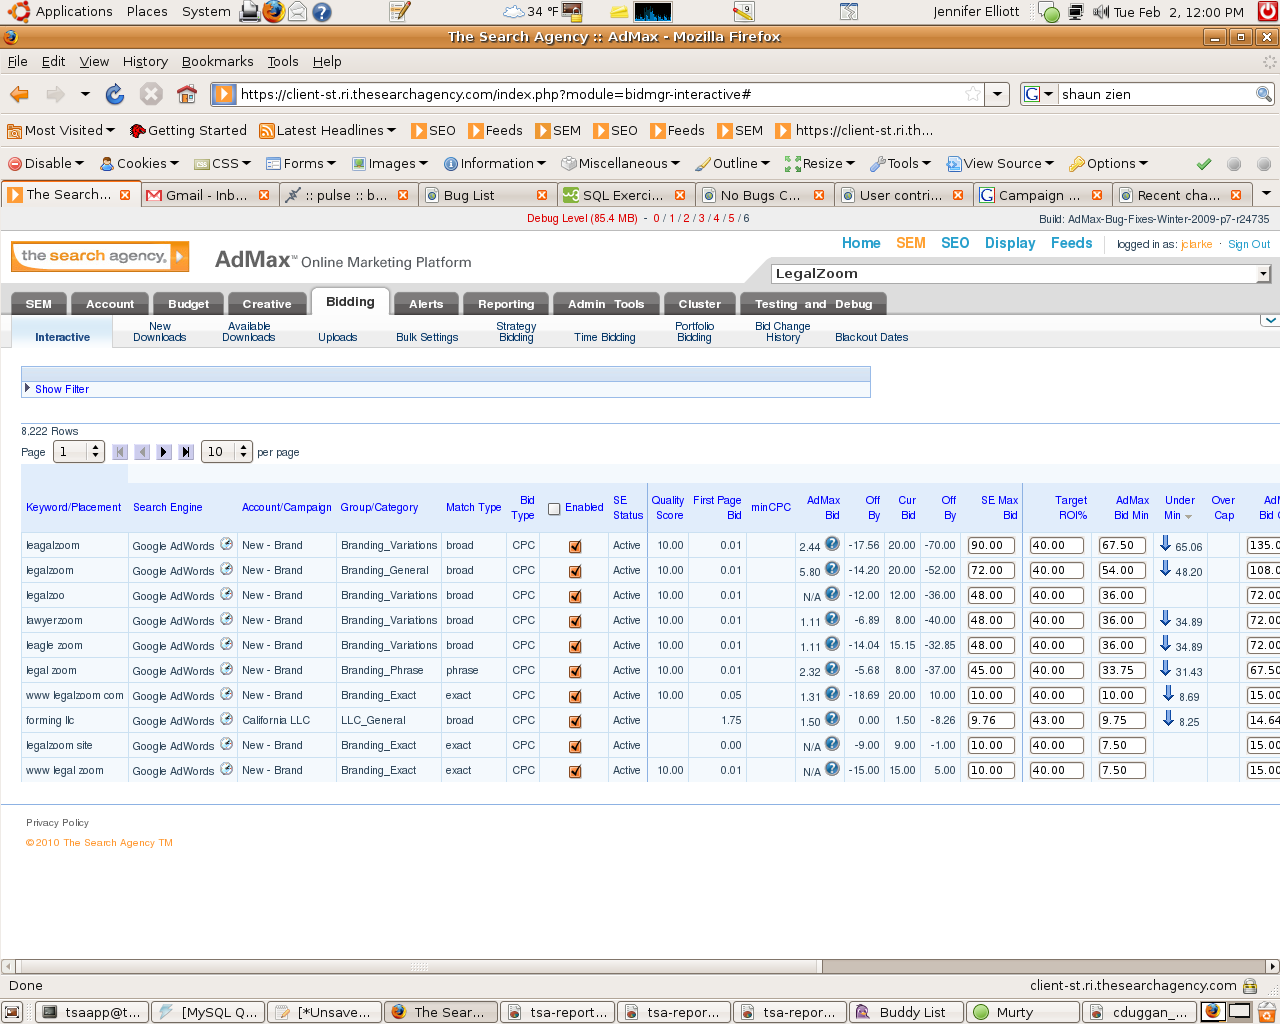Image resolution: width=1280 pixels, height=1024 pixels.
Task: Uncheck Enabled for forming llc keyword
Action: click(x=575, y=722)
